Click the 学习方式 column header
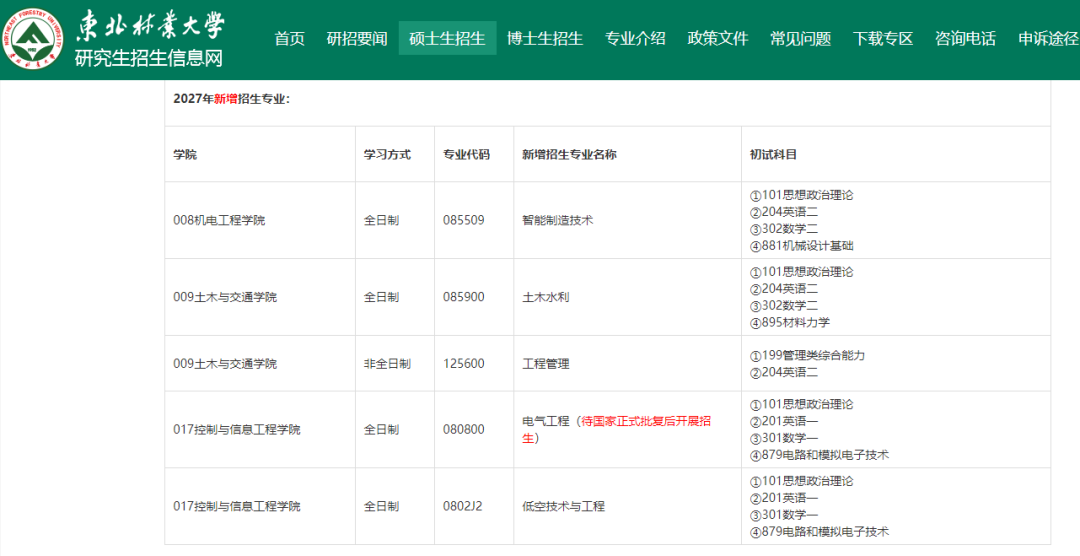1080x556 pixels. tap(387, 154)
